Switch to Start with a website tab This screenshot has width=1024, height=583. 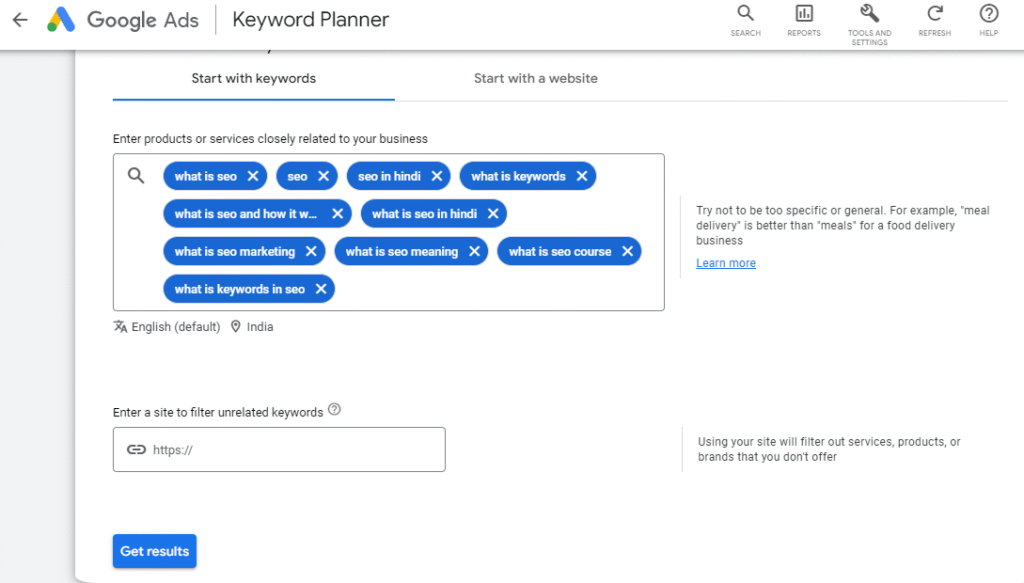pos(536,78)
